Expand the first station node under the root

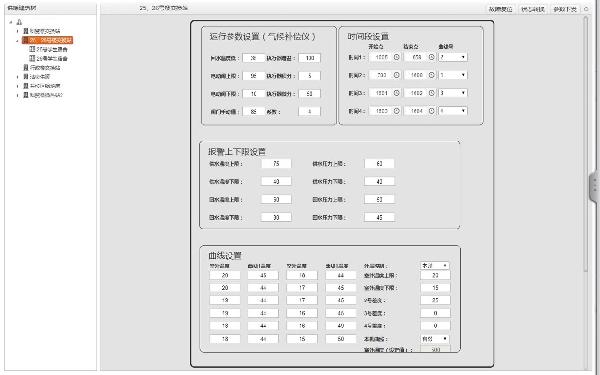[x=17, y=31]
